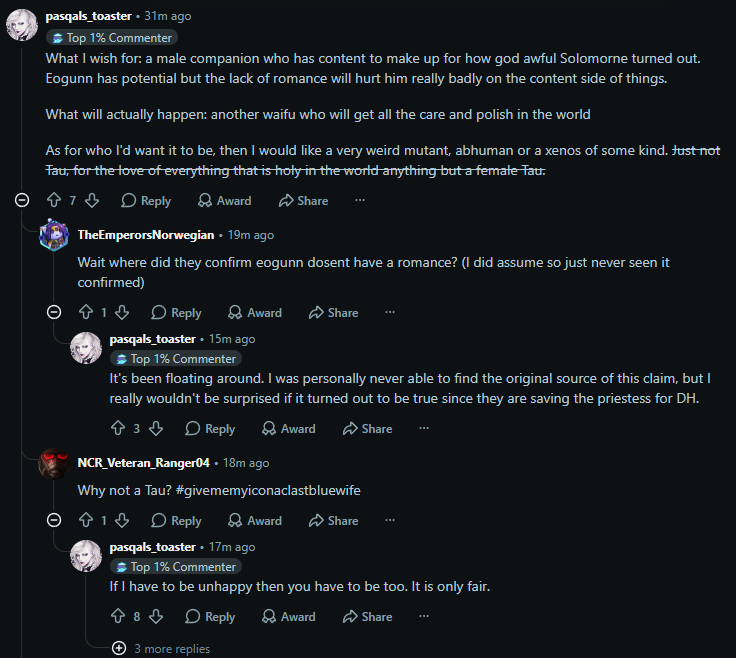Image resolution: width=736 pixels, height=658 pixels.
Task: Upvote TheEmperorsNorwegian's comment
Action: coord(86,313)
